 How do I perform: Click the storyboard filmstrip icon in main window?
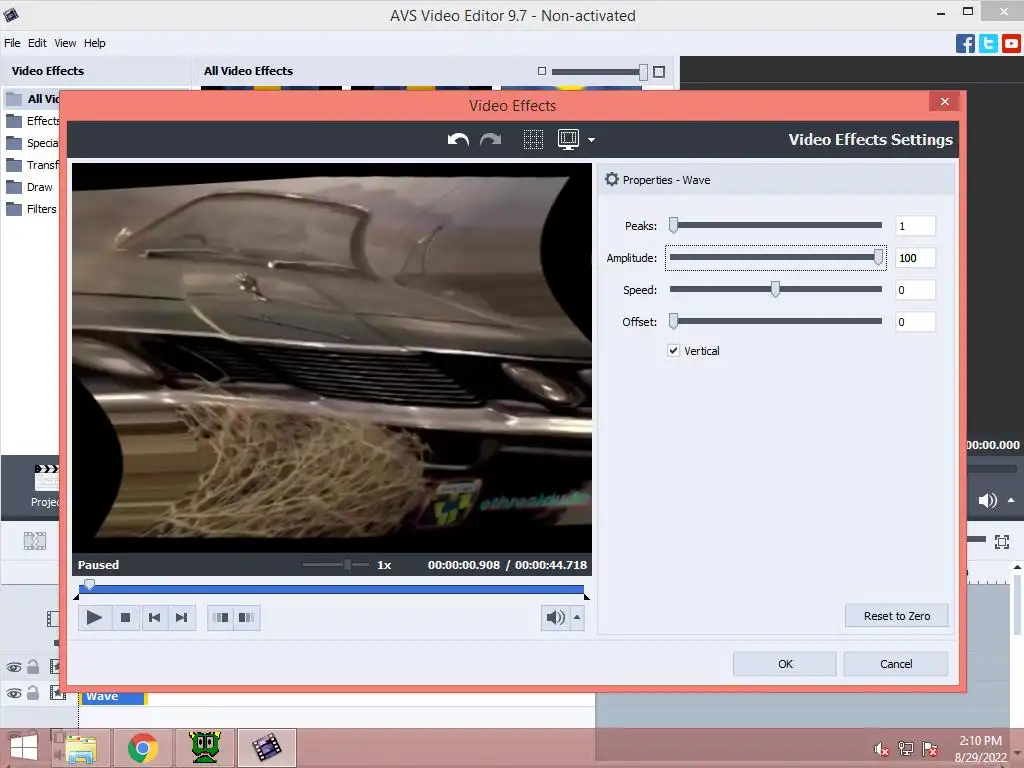coord(35,541)
